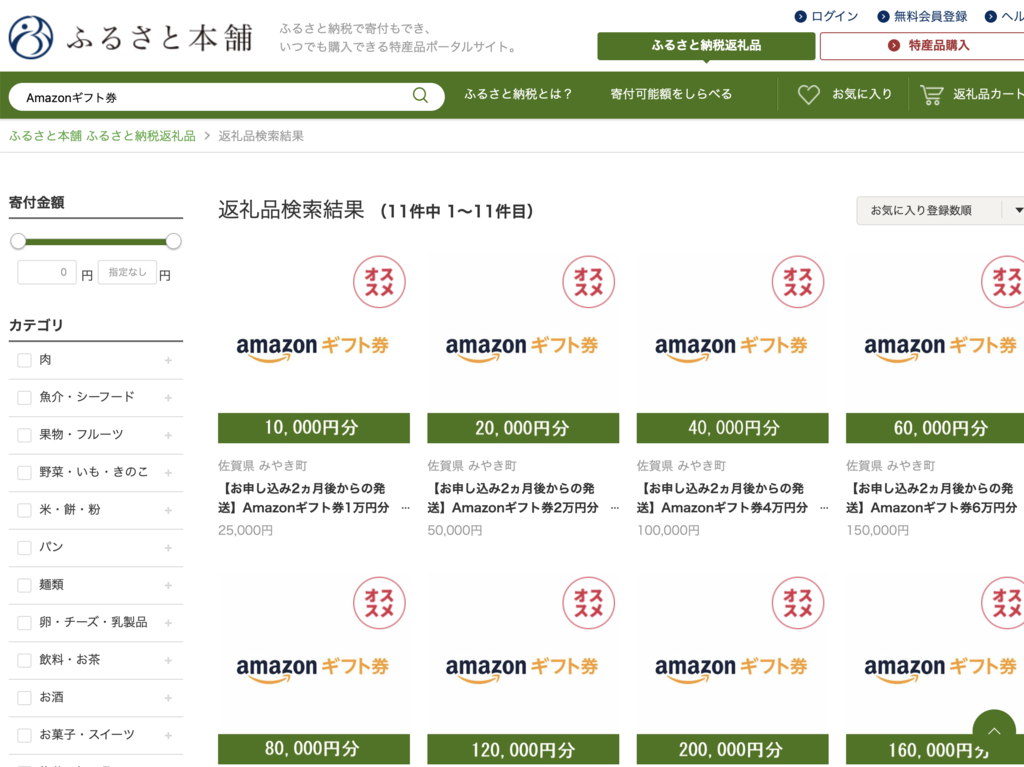Open Amazonギフト券4万円分 product title
The height and width of the screenshot is (767, 1024).
[x=733, y=498]
